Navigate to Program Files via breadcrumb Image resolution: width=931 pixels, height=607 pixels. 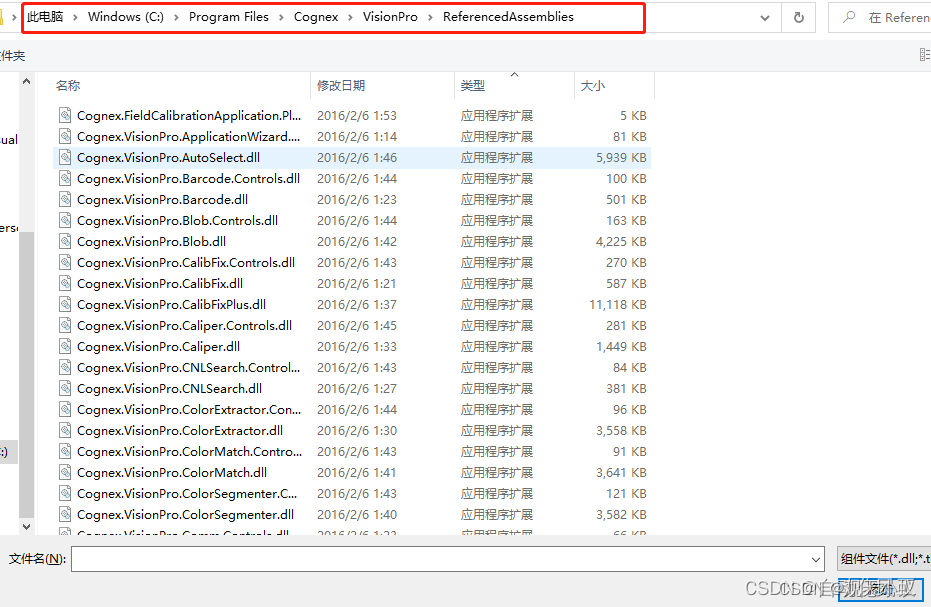[x=229, y=17]
